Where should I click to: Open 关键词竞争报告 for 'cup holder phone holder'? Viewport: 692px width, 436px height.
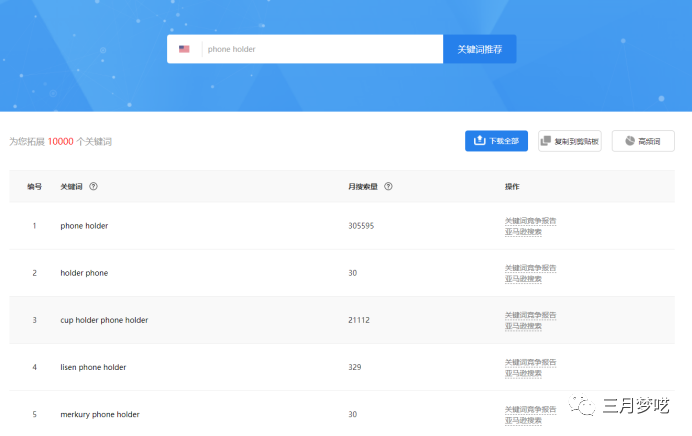tap(530, 315)
